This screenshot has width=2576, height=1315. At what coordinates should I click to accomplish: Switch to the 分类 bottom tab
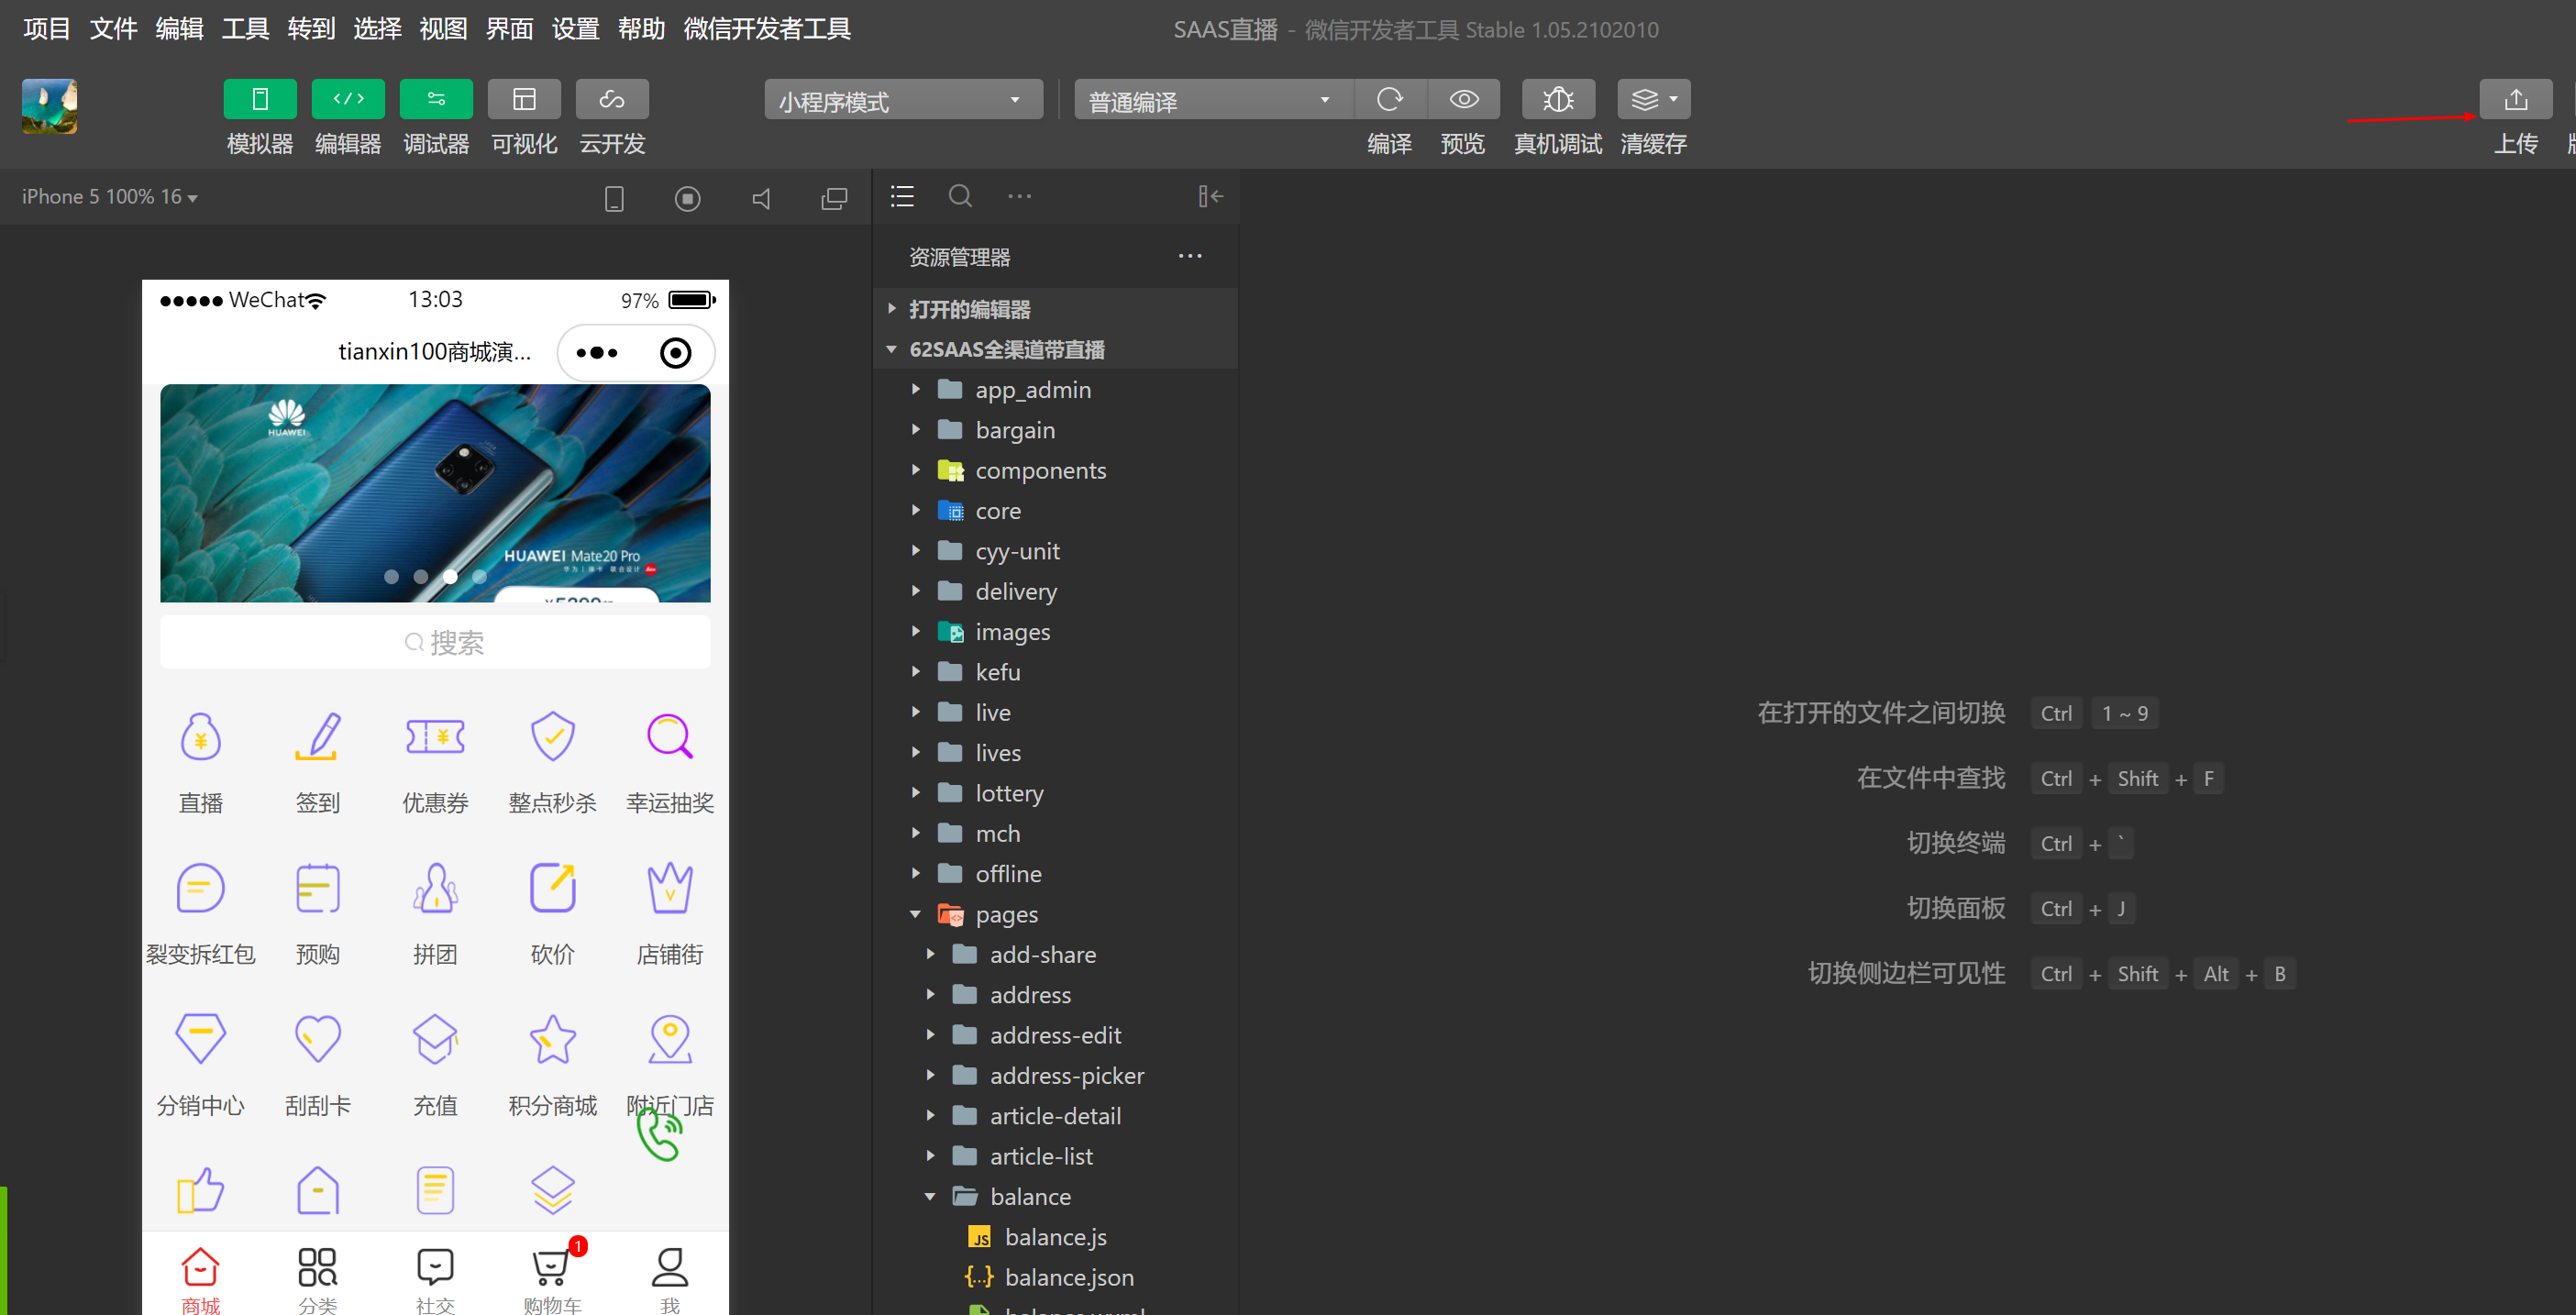tap(318, 1279)
